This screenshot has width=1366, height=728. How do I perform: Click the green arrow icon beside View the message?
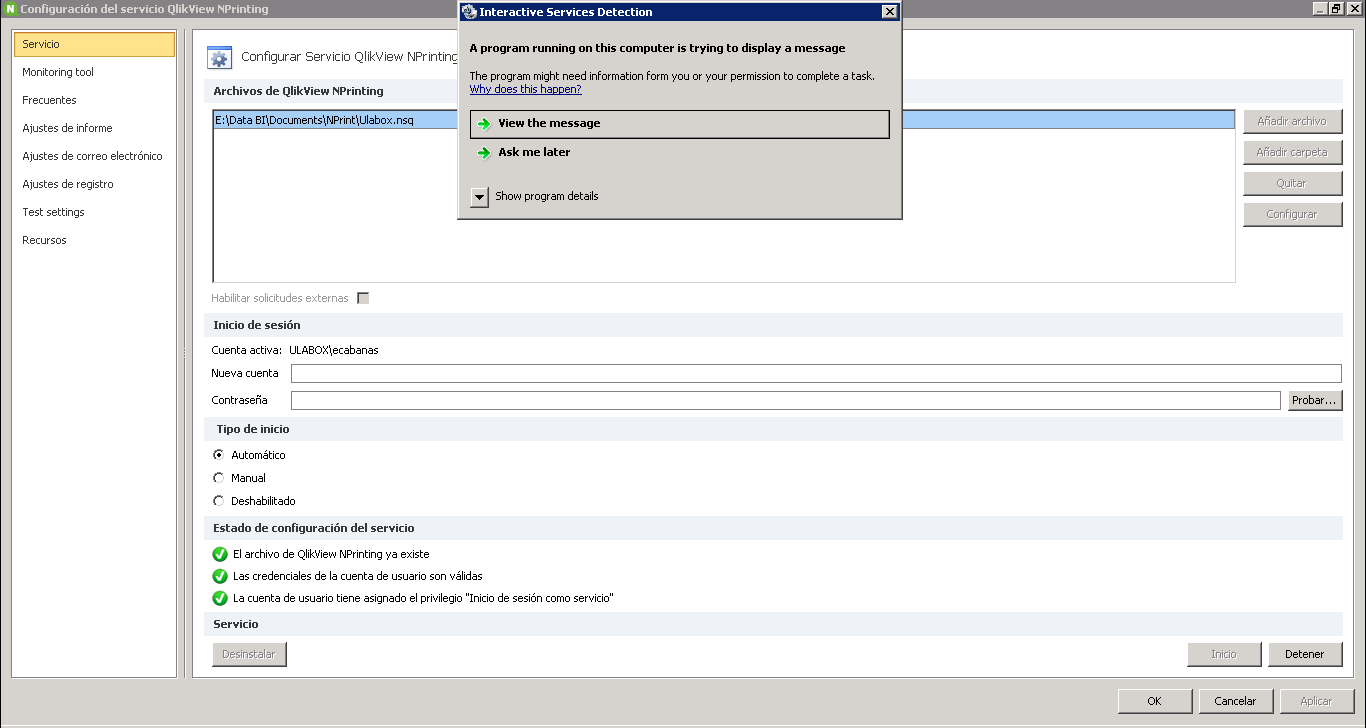(x=484, y=124)
